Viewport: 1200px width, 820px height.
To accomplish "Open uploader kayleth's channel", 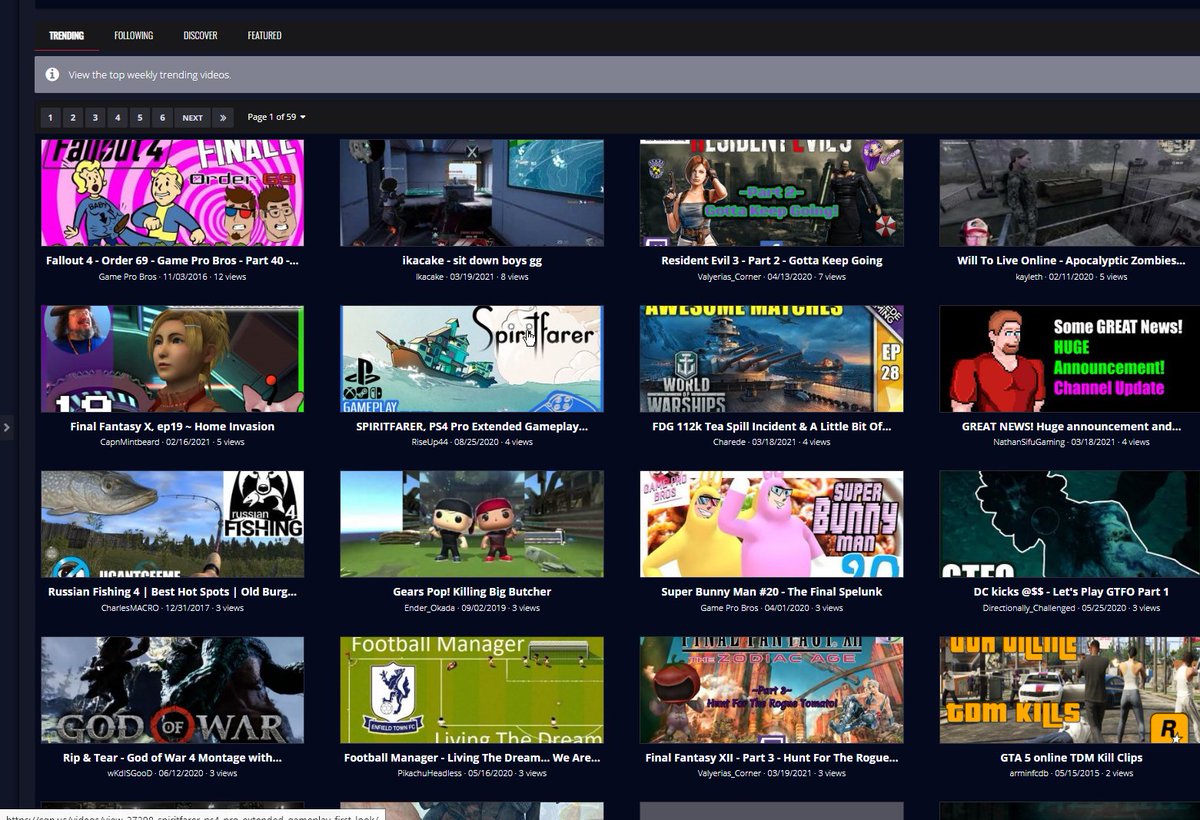I will [x=1029, y=276].
